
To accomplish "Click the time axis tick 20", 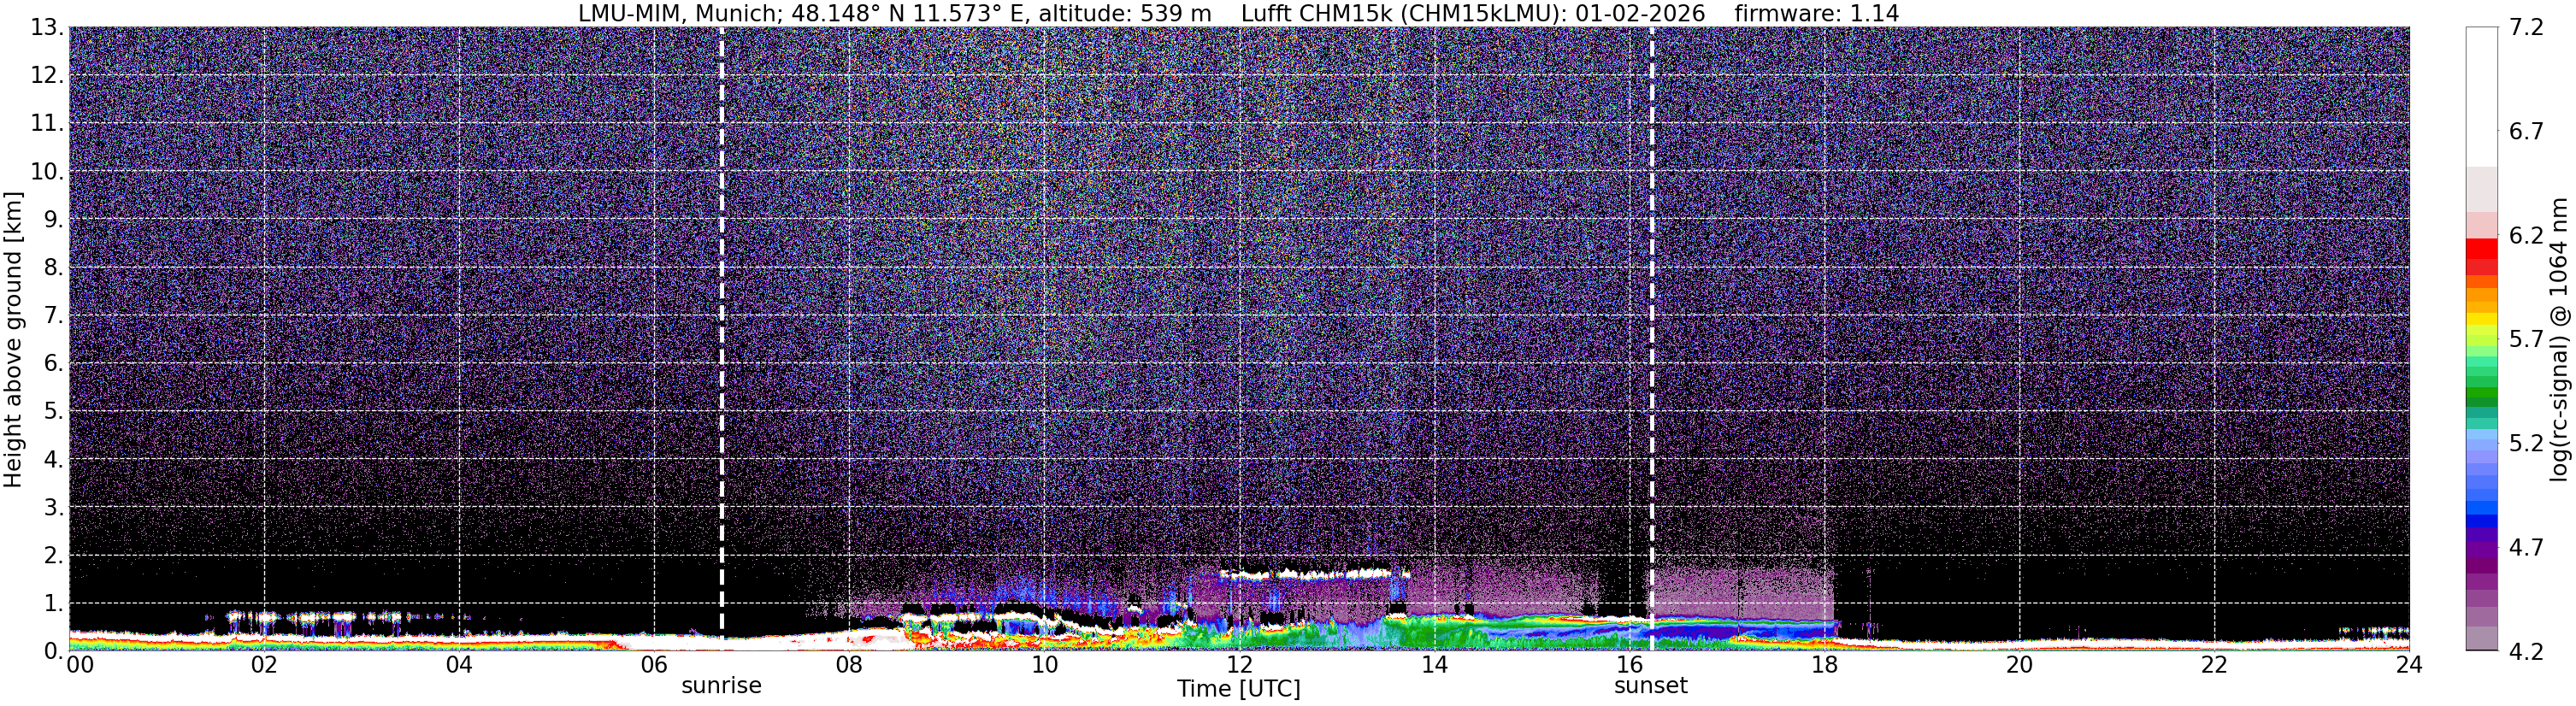I will pos(2019,666).
